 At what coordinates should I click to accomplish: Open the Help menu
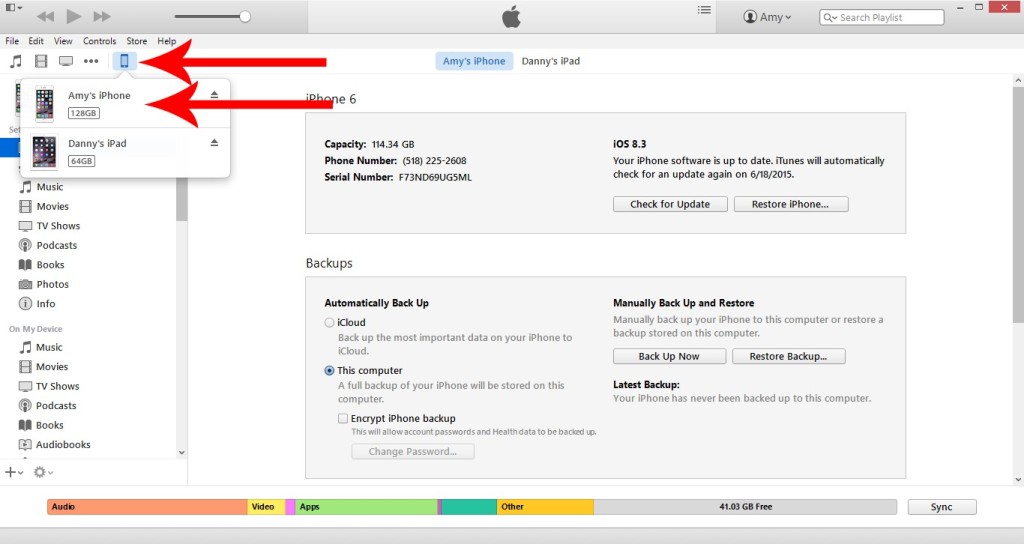click(x=167, y=40)
